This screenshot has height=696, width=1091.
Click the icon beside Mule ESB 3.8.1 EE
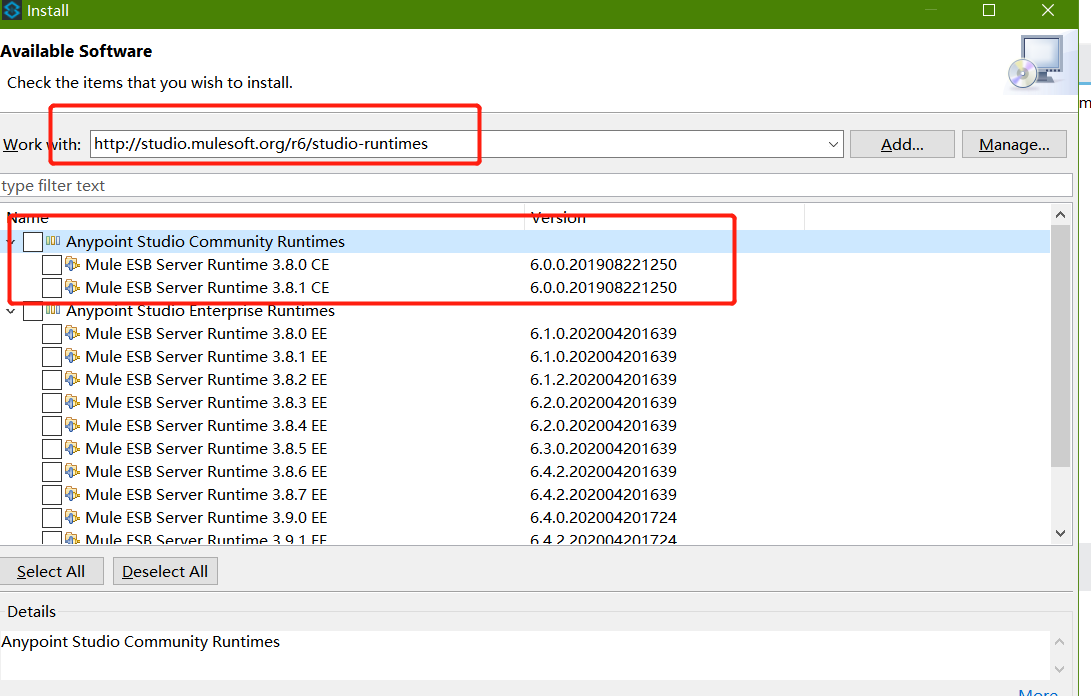72,356
